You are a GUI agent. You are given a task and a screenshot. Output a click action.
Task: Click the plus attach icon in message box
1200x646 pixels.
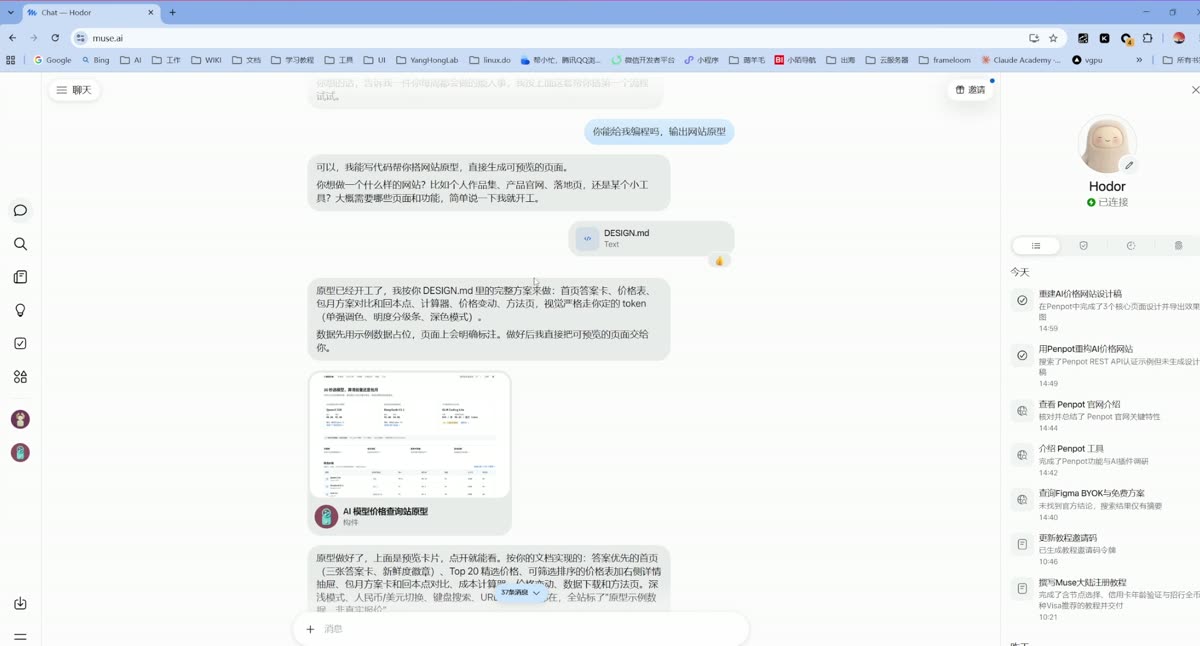tap(310, 629)
